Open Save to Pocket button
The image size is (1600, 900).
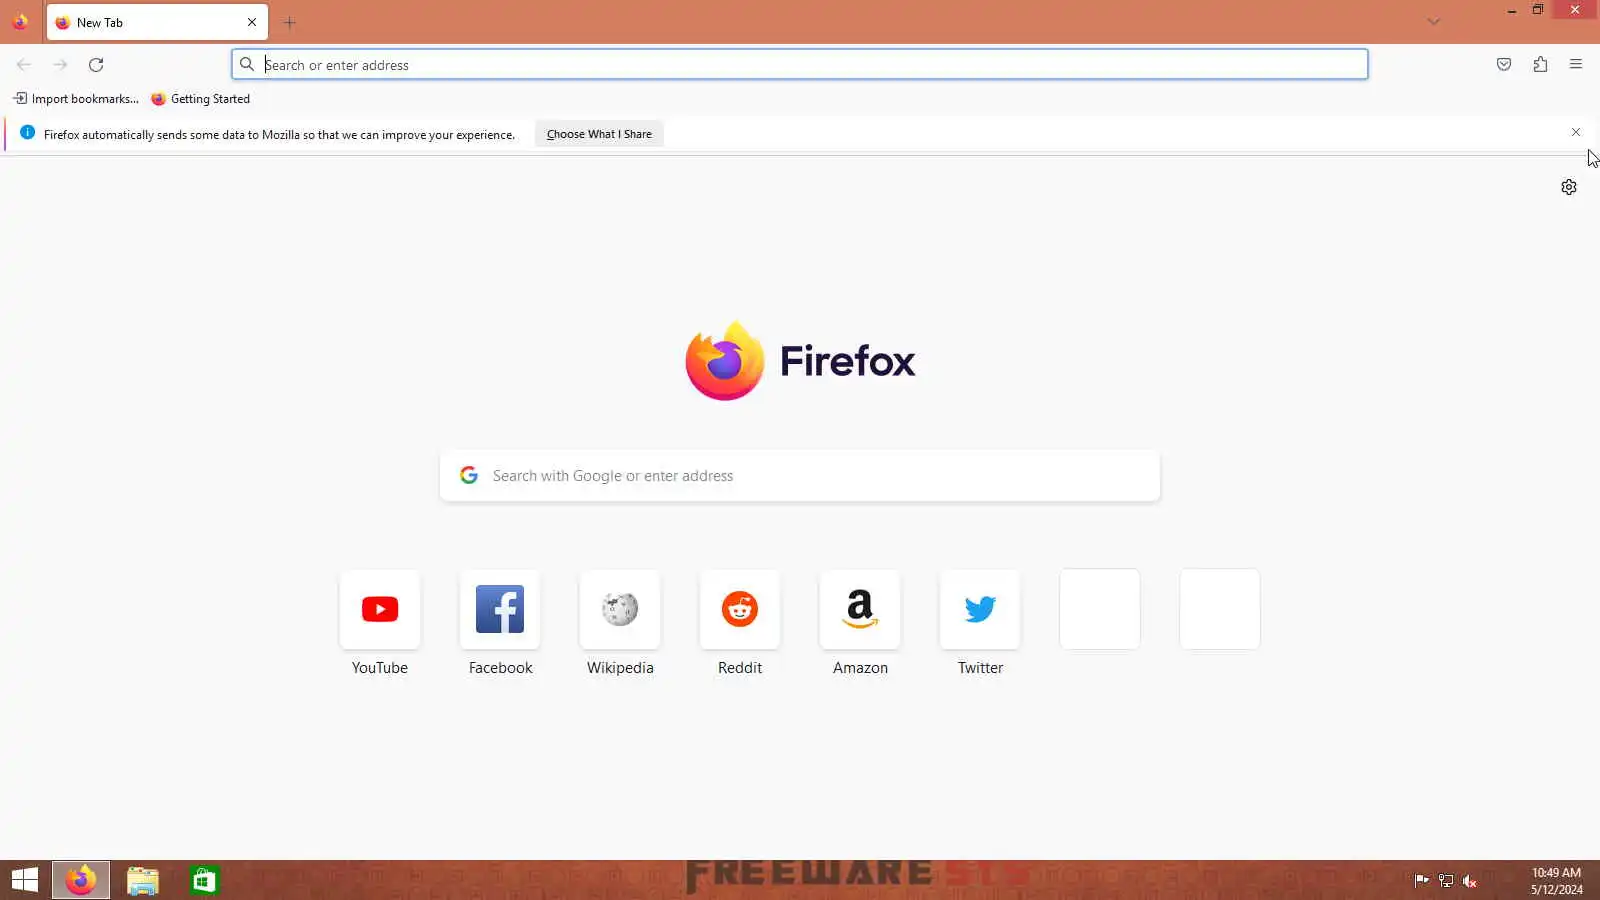click(1504, 65)
